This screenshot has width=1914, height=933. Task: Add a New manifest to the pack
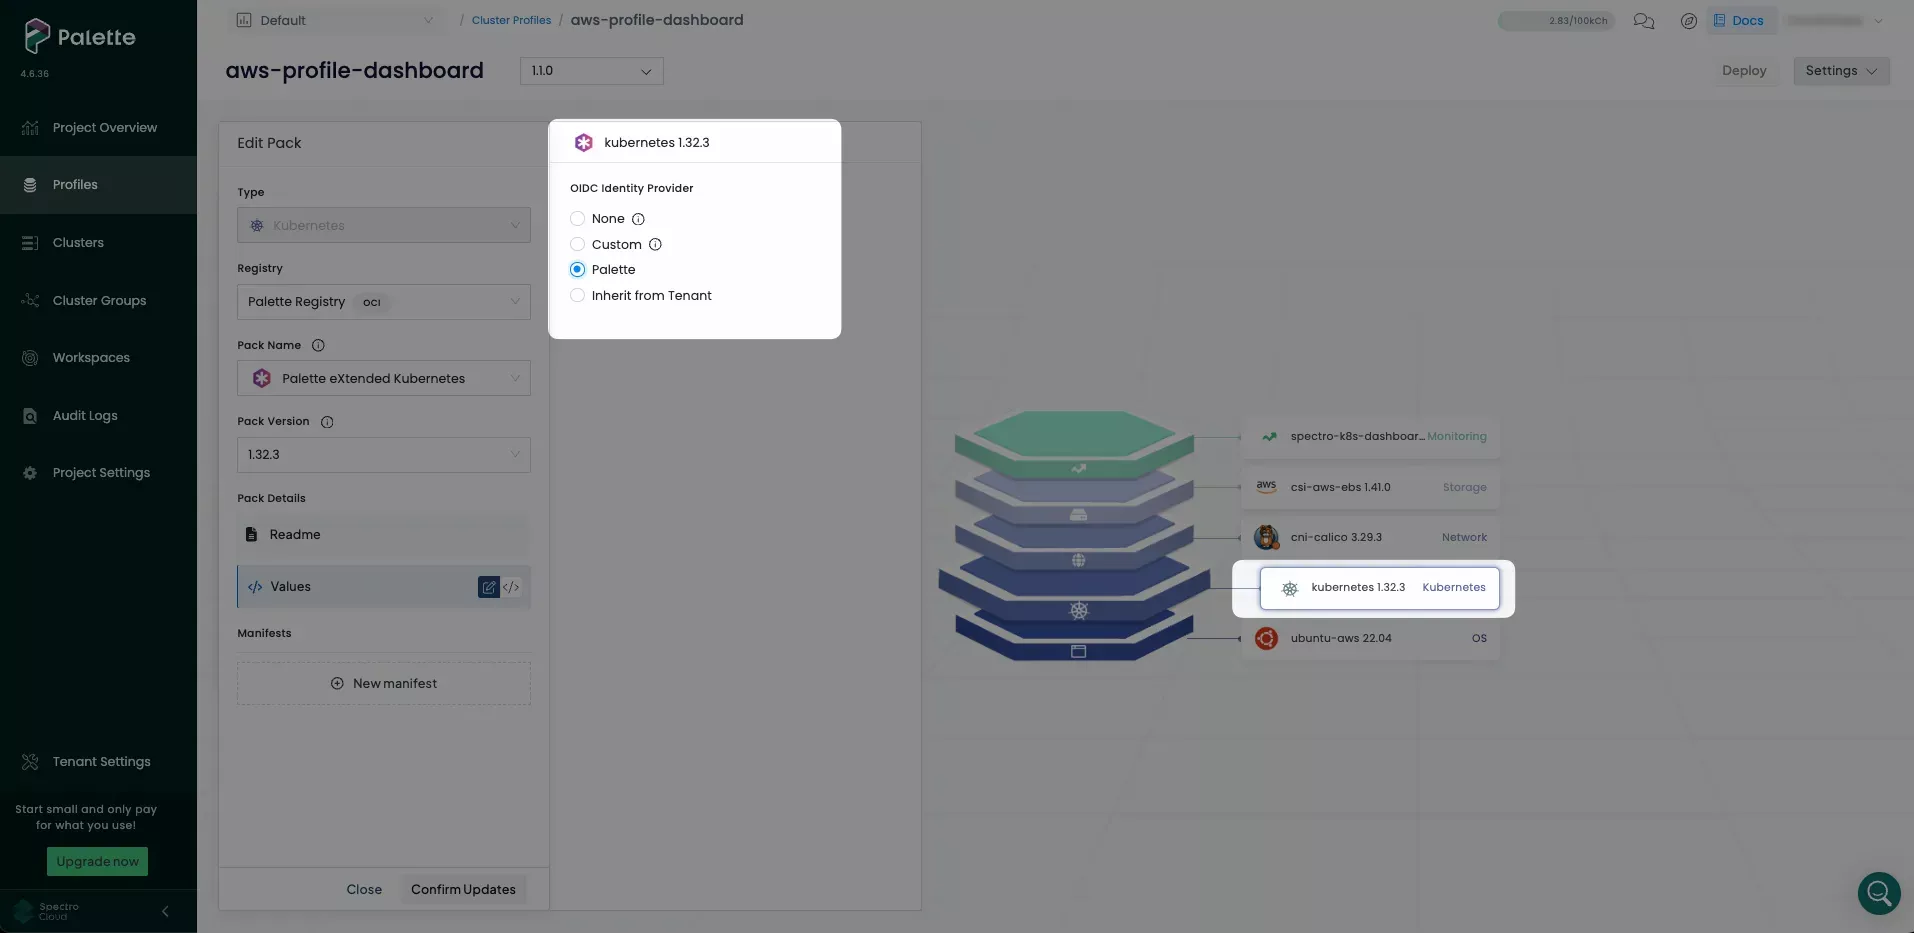384,683
